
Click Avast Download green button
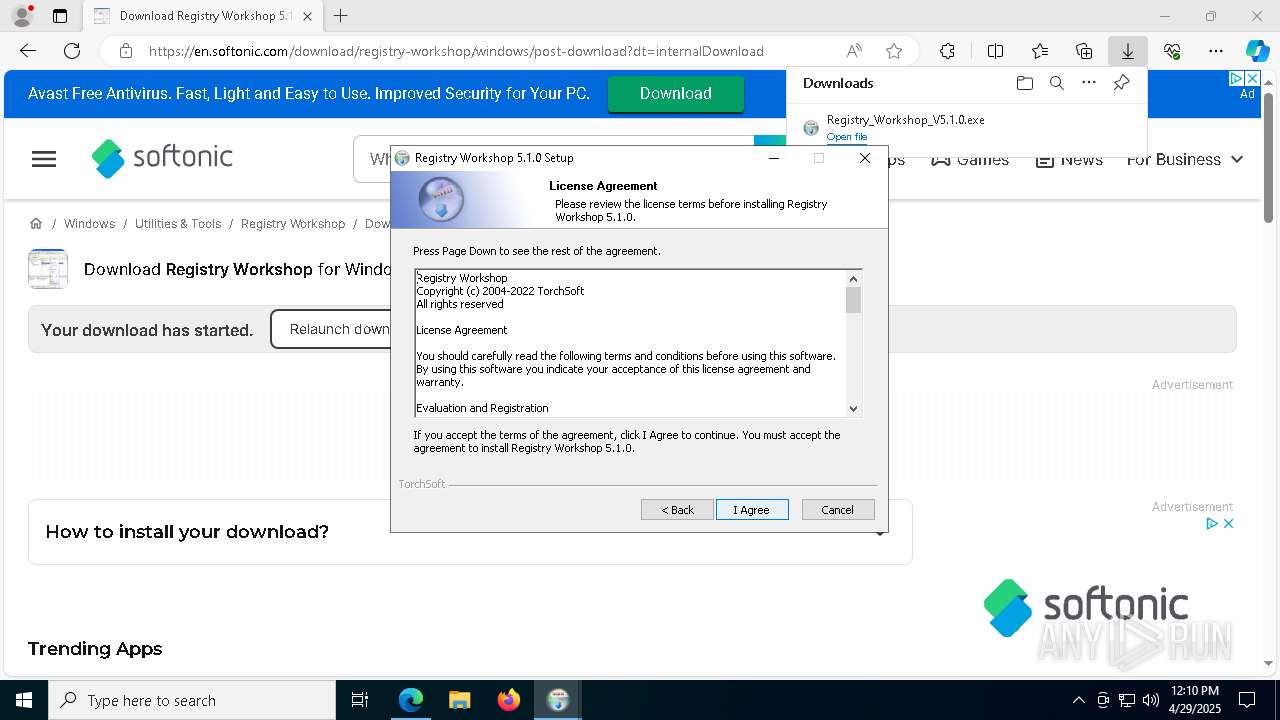click(x=676, y=93)
